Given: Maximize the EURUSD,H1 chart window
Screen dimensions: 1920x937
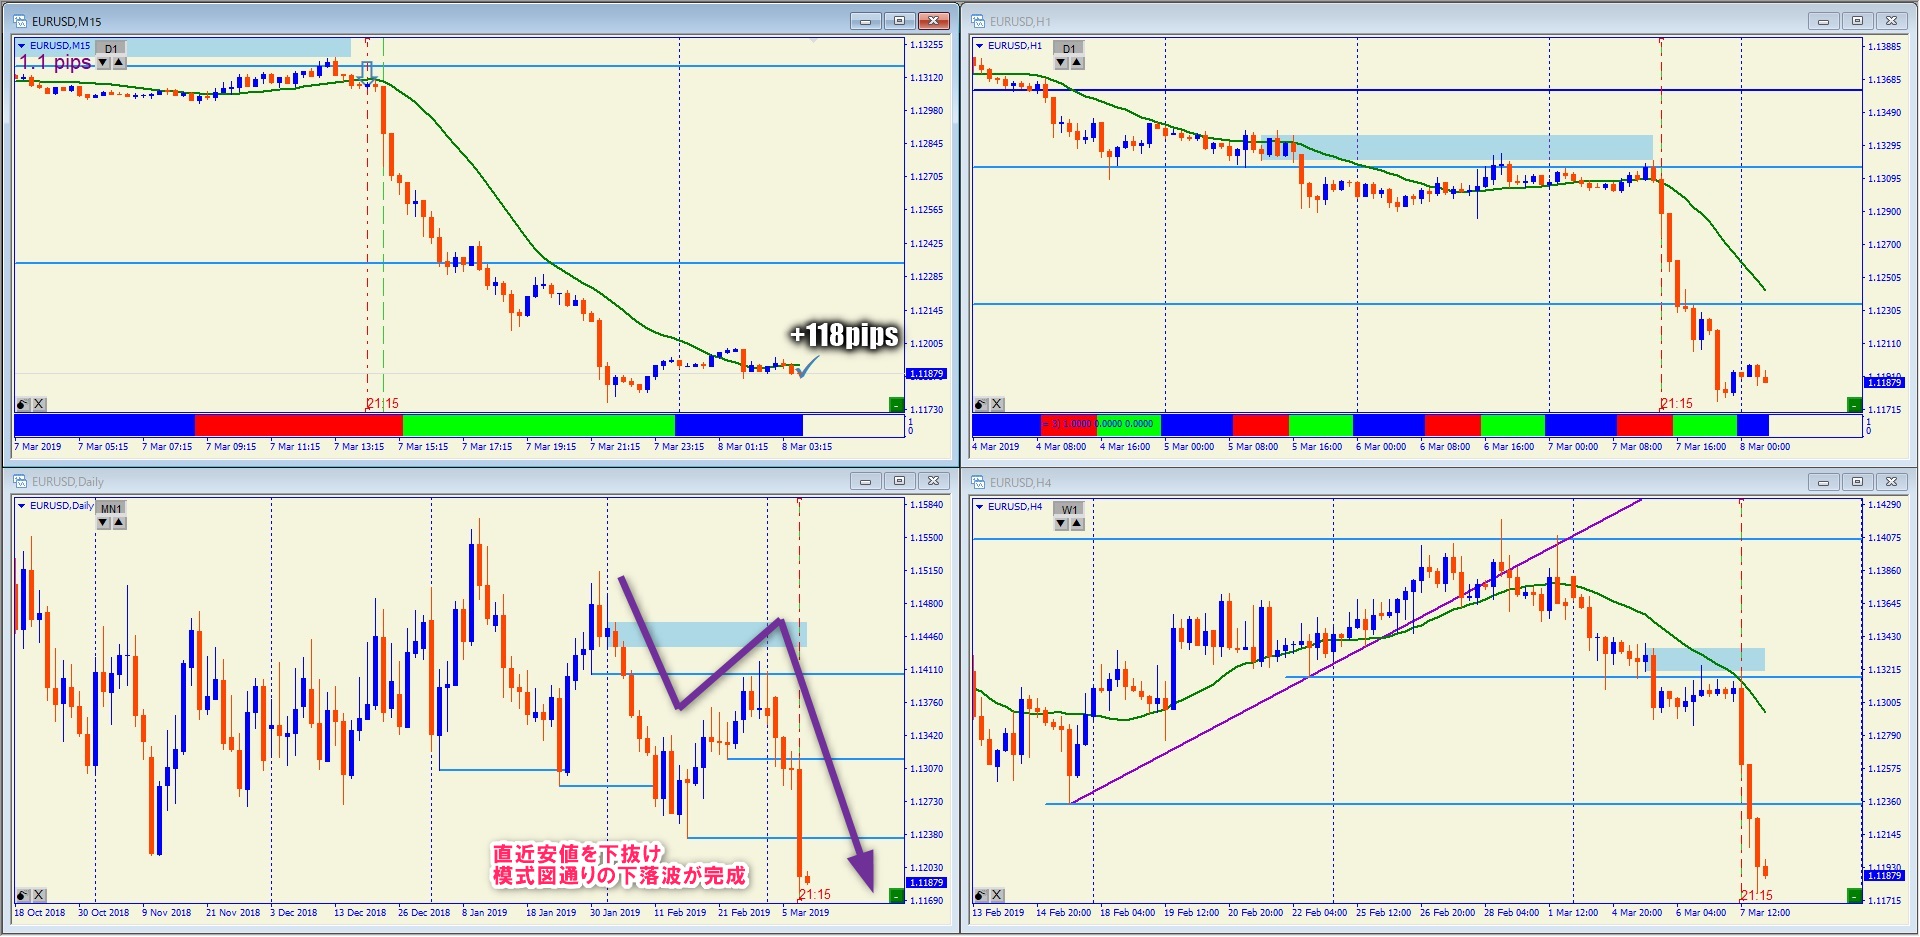Looking at the screenshot, I should click(x=1857, y=21).
